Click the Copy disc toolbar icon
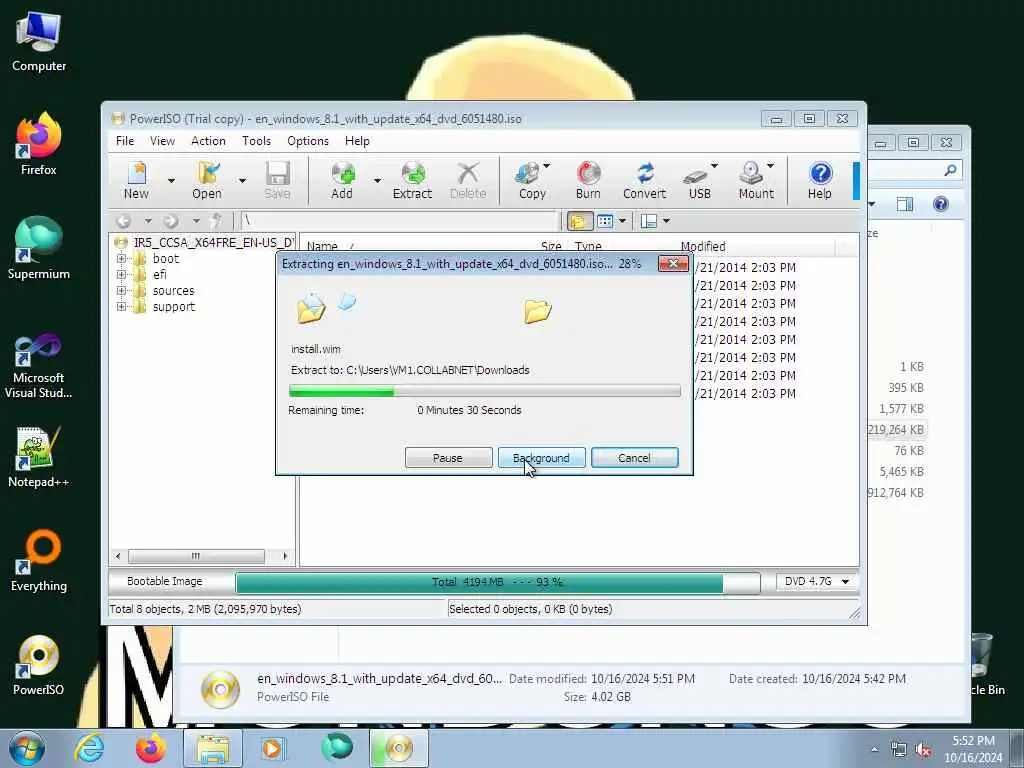 pos(532,180)
